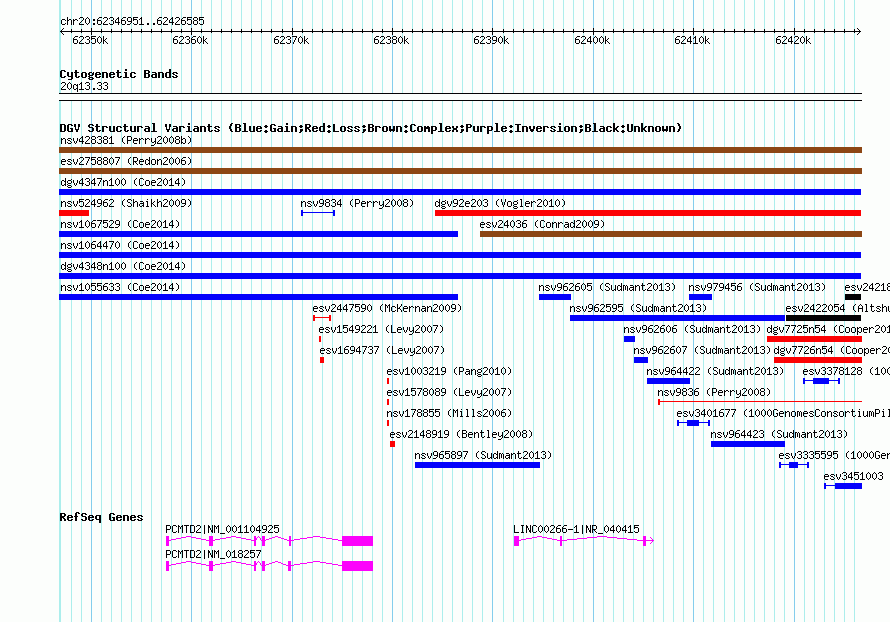Screen dimensions: 890x622
Task: Click the Cytogenetic Bands track title
Action: (x=119, y=74)
